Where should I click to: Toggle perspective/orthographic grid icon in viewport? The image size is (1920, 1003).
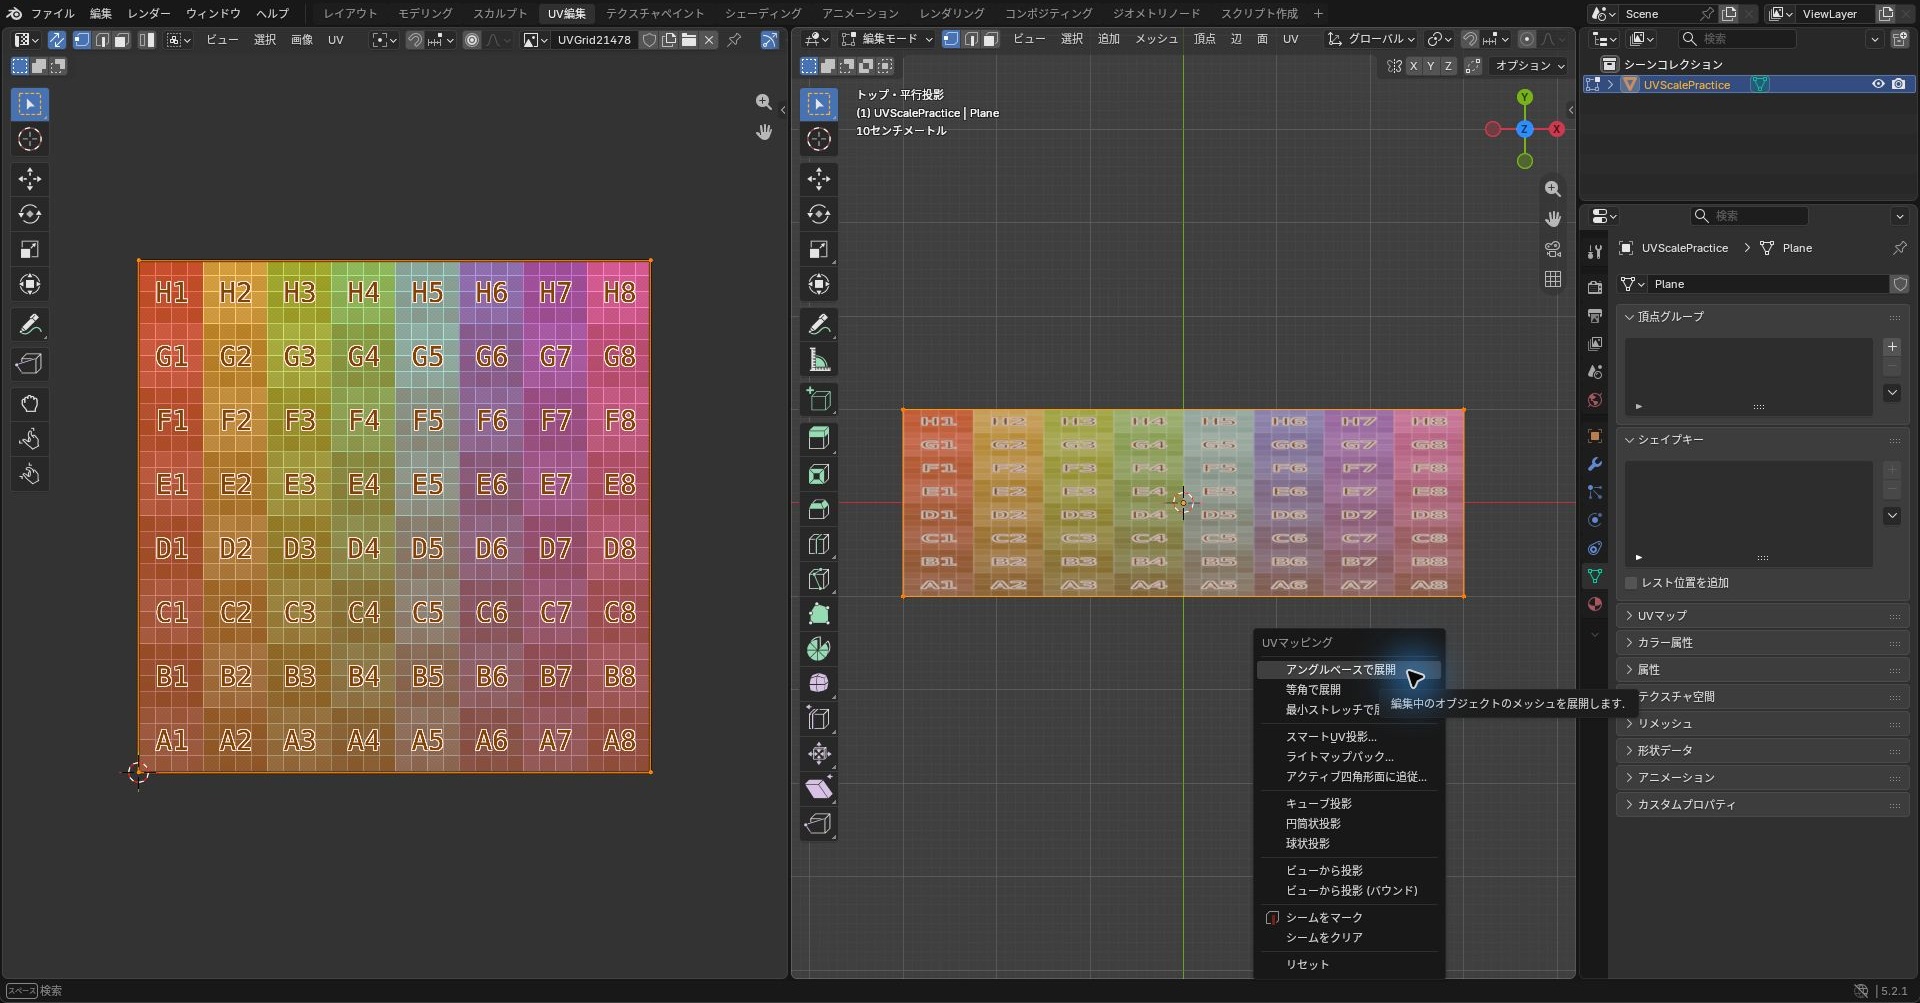(x=1553, y=279)
